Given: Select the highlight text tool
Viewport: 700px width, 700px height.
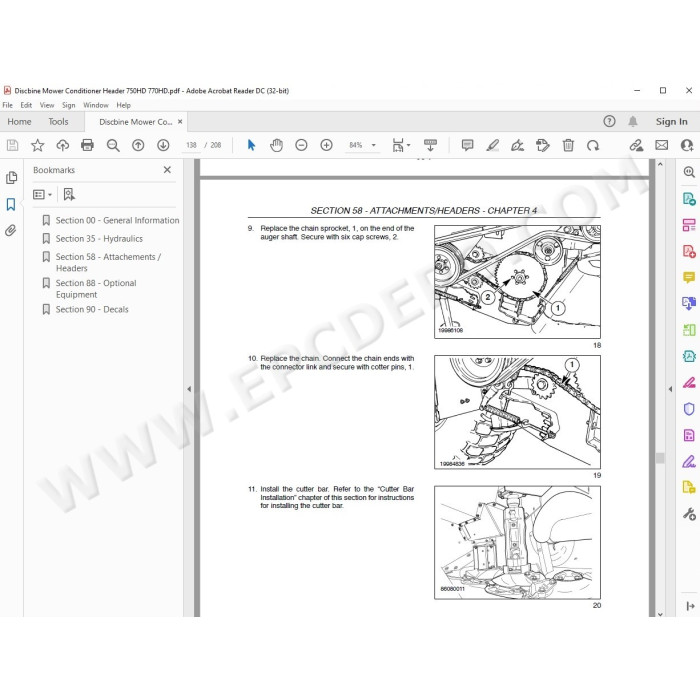Looking at the screenshot, I should pos(492,145).
